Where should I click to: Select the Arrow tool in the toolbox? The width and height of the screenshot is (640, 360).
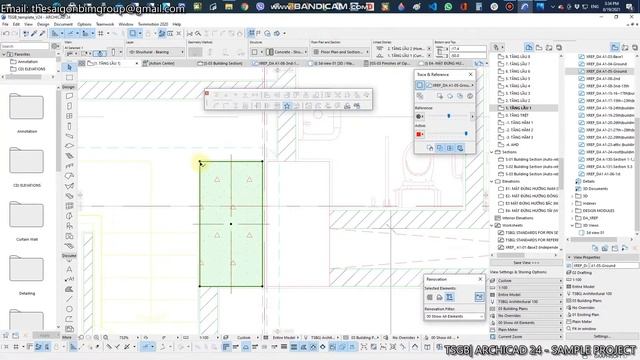[x=69, y=67]
